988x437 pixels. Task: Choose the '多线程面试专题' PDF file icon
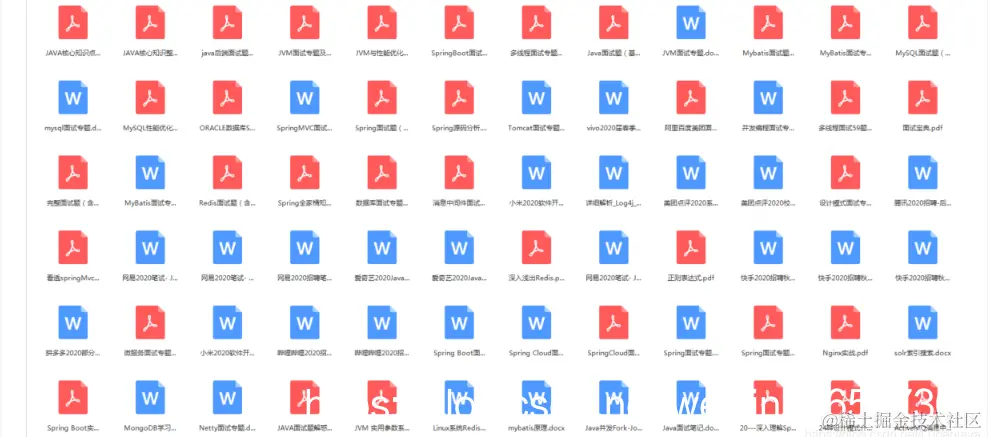(x=537, y=22)
